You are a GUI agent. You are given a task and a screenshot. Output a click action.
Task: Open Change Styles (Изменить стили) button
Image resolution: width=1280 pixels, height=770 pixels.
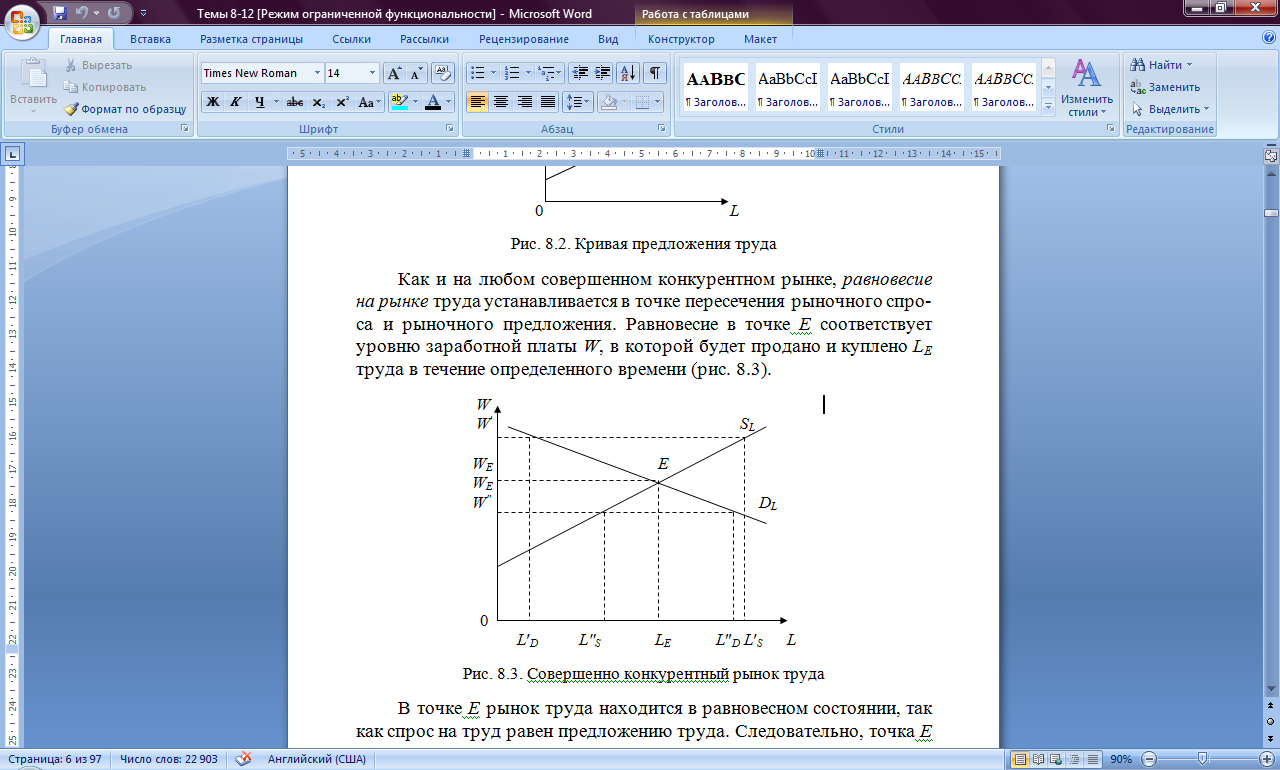(1087, 88)
